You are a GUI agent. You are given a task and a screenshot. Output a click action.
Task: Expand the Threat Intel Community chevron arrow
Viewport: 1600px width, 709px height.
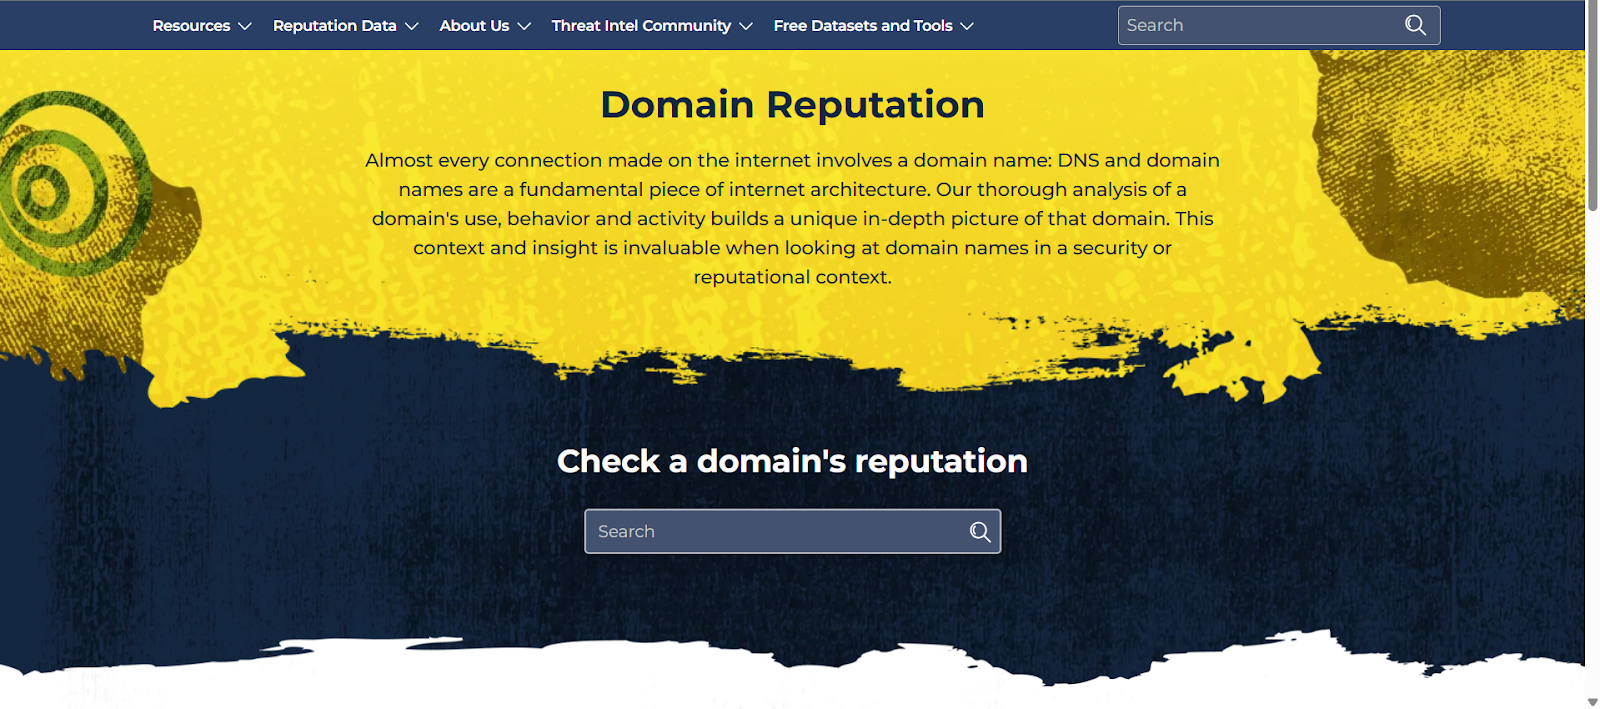coord(746,26)
